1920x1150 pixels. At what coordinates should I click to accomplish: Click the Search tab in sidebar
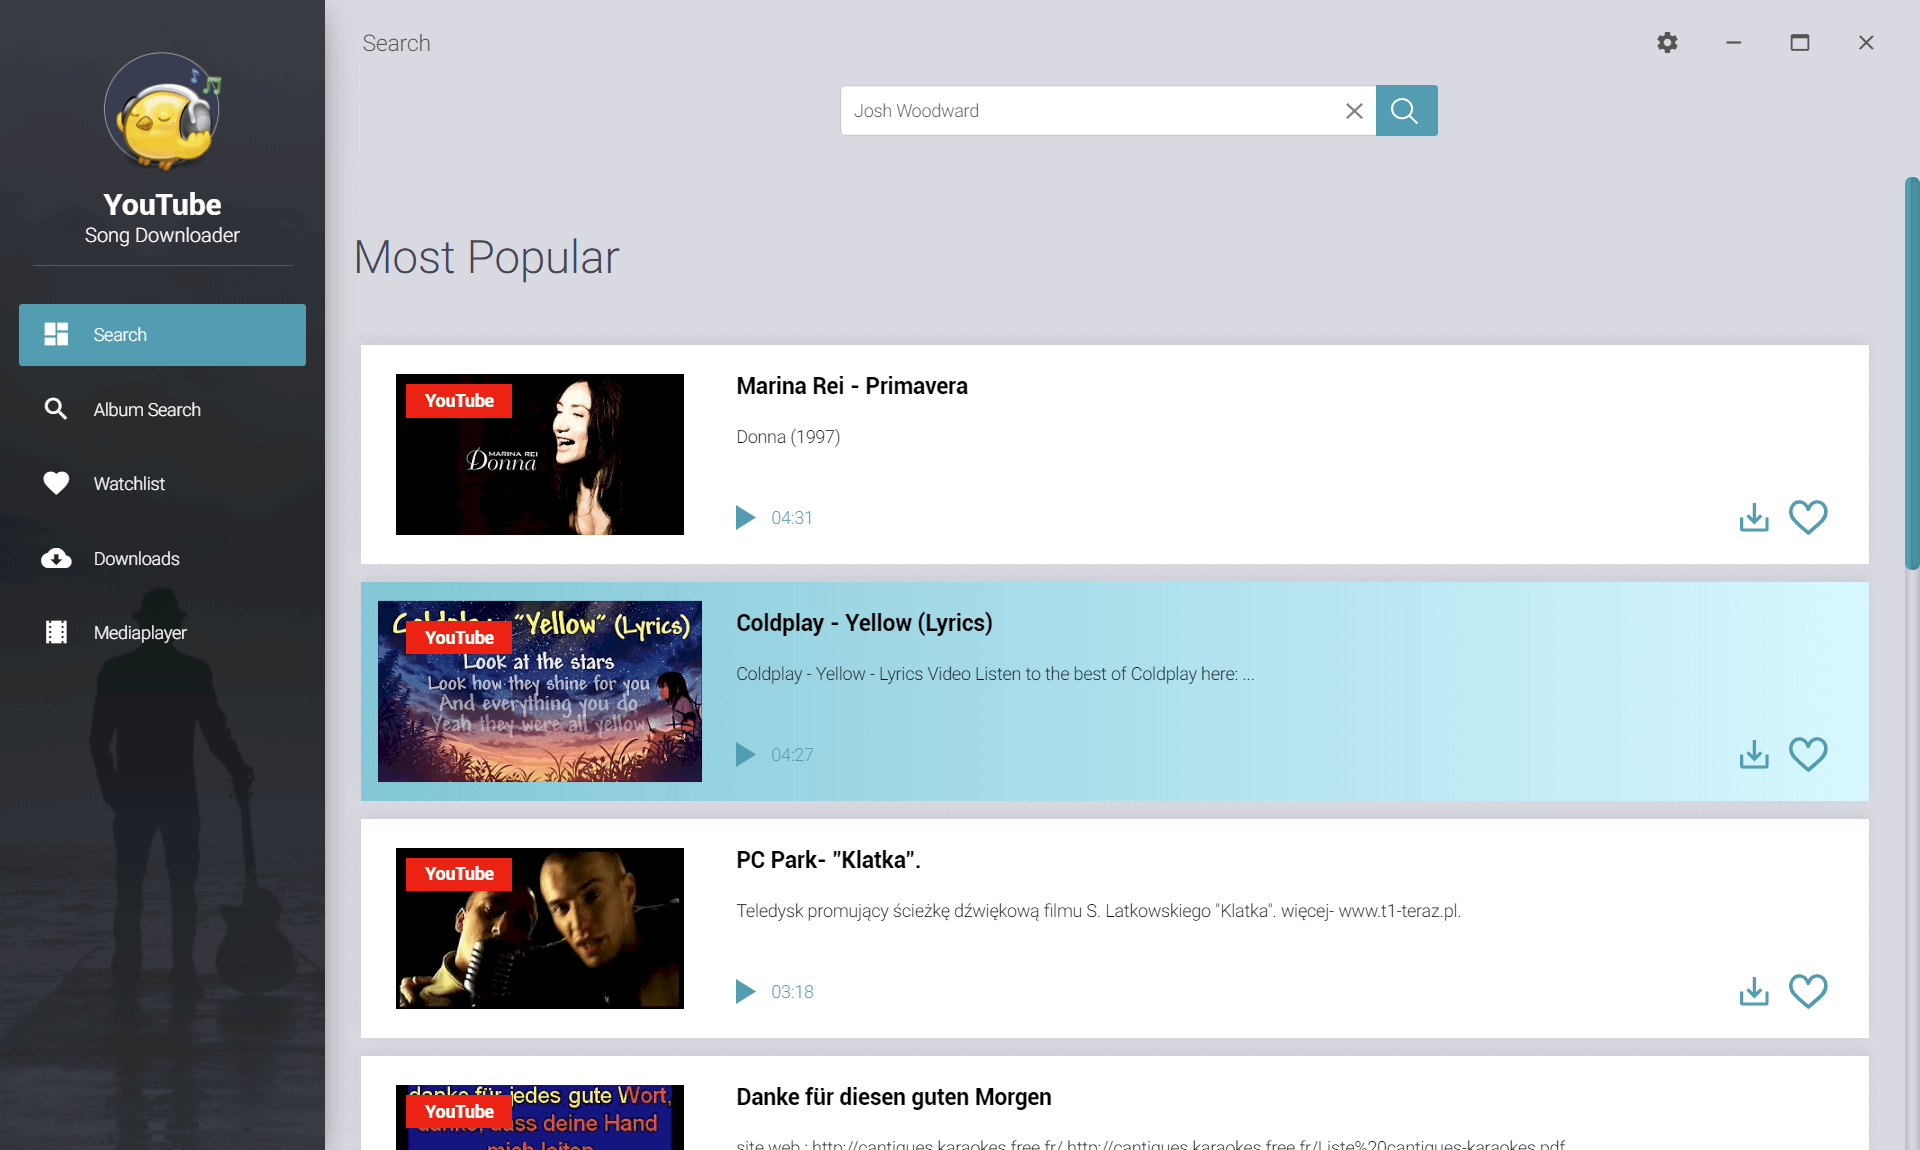[x=163, y=334]
